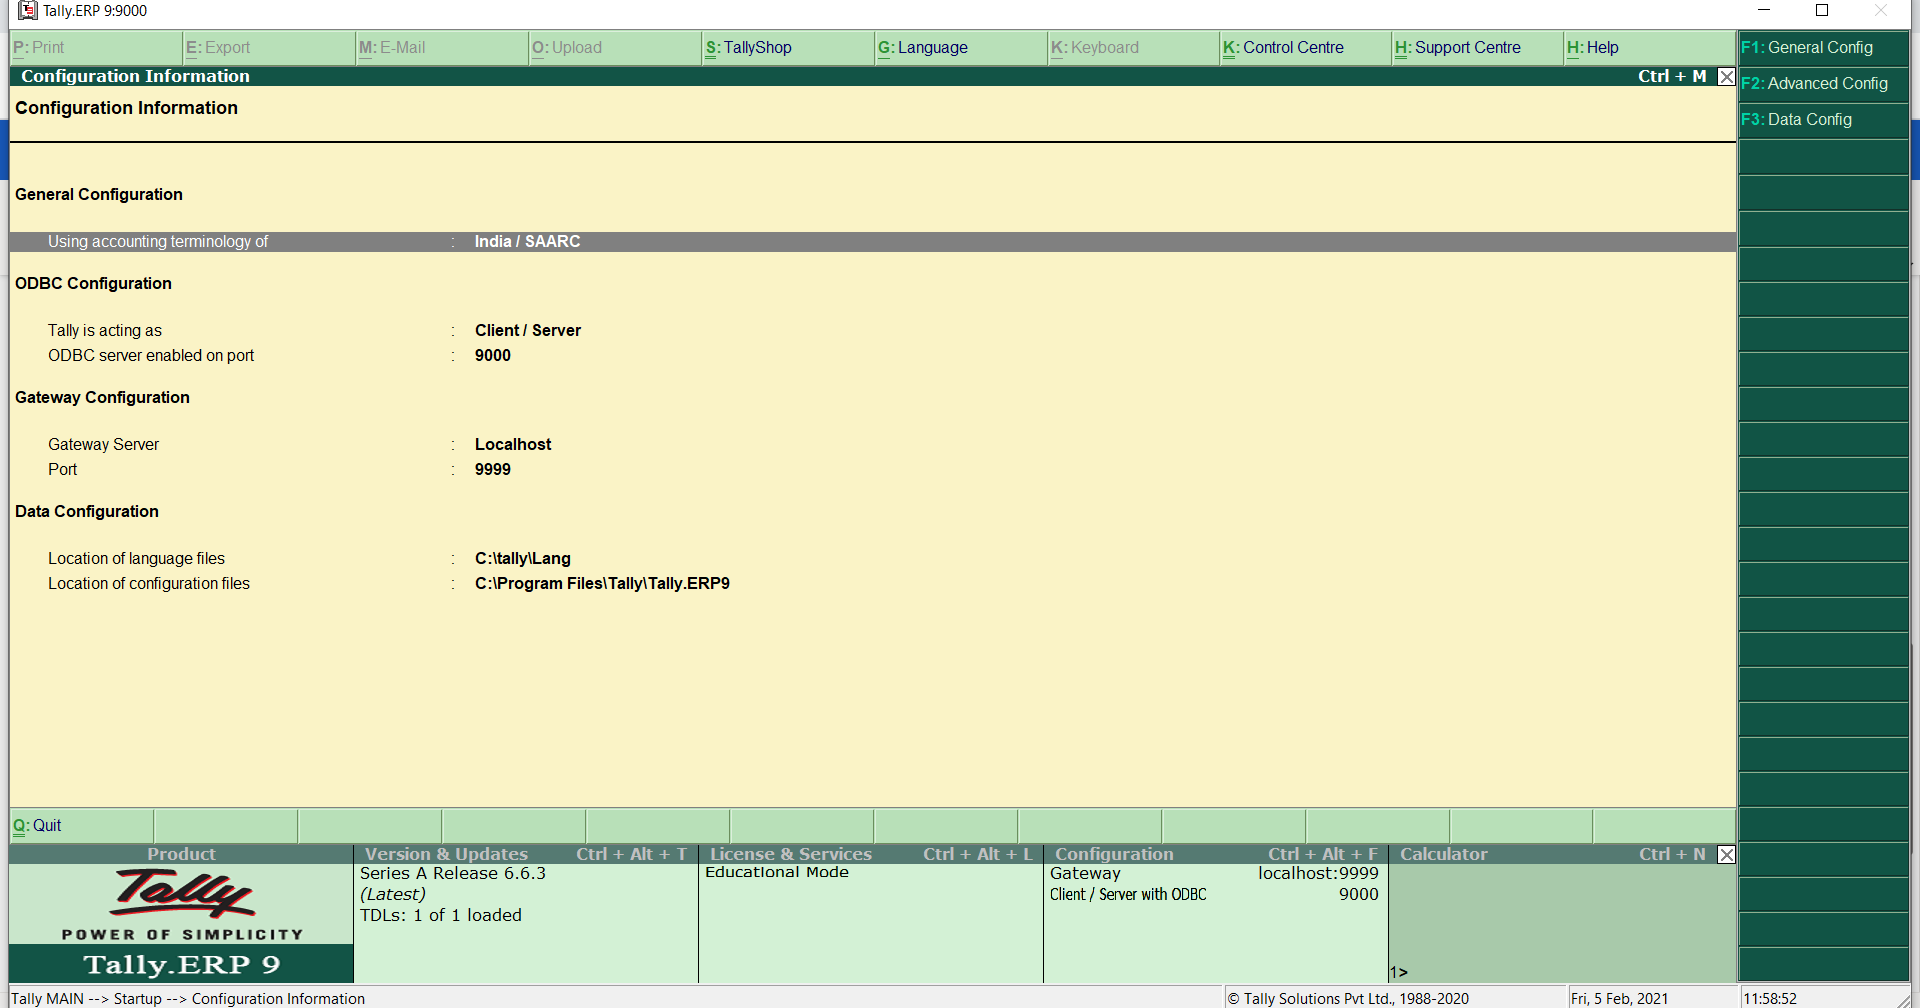Image resolution: width=1920 pixels, height=1008 pixels.
Task: Click C:\Program Files\Tally\Tally.ERP9 path
Action: 602,584
